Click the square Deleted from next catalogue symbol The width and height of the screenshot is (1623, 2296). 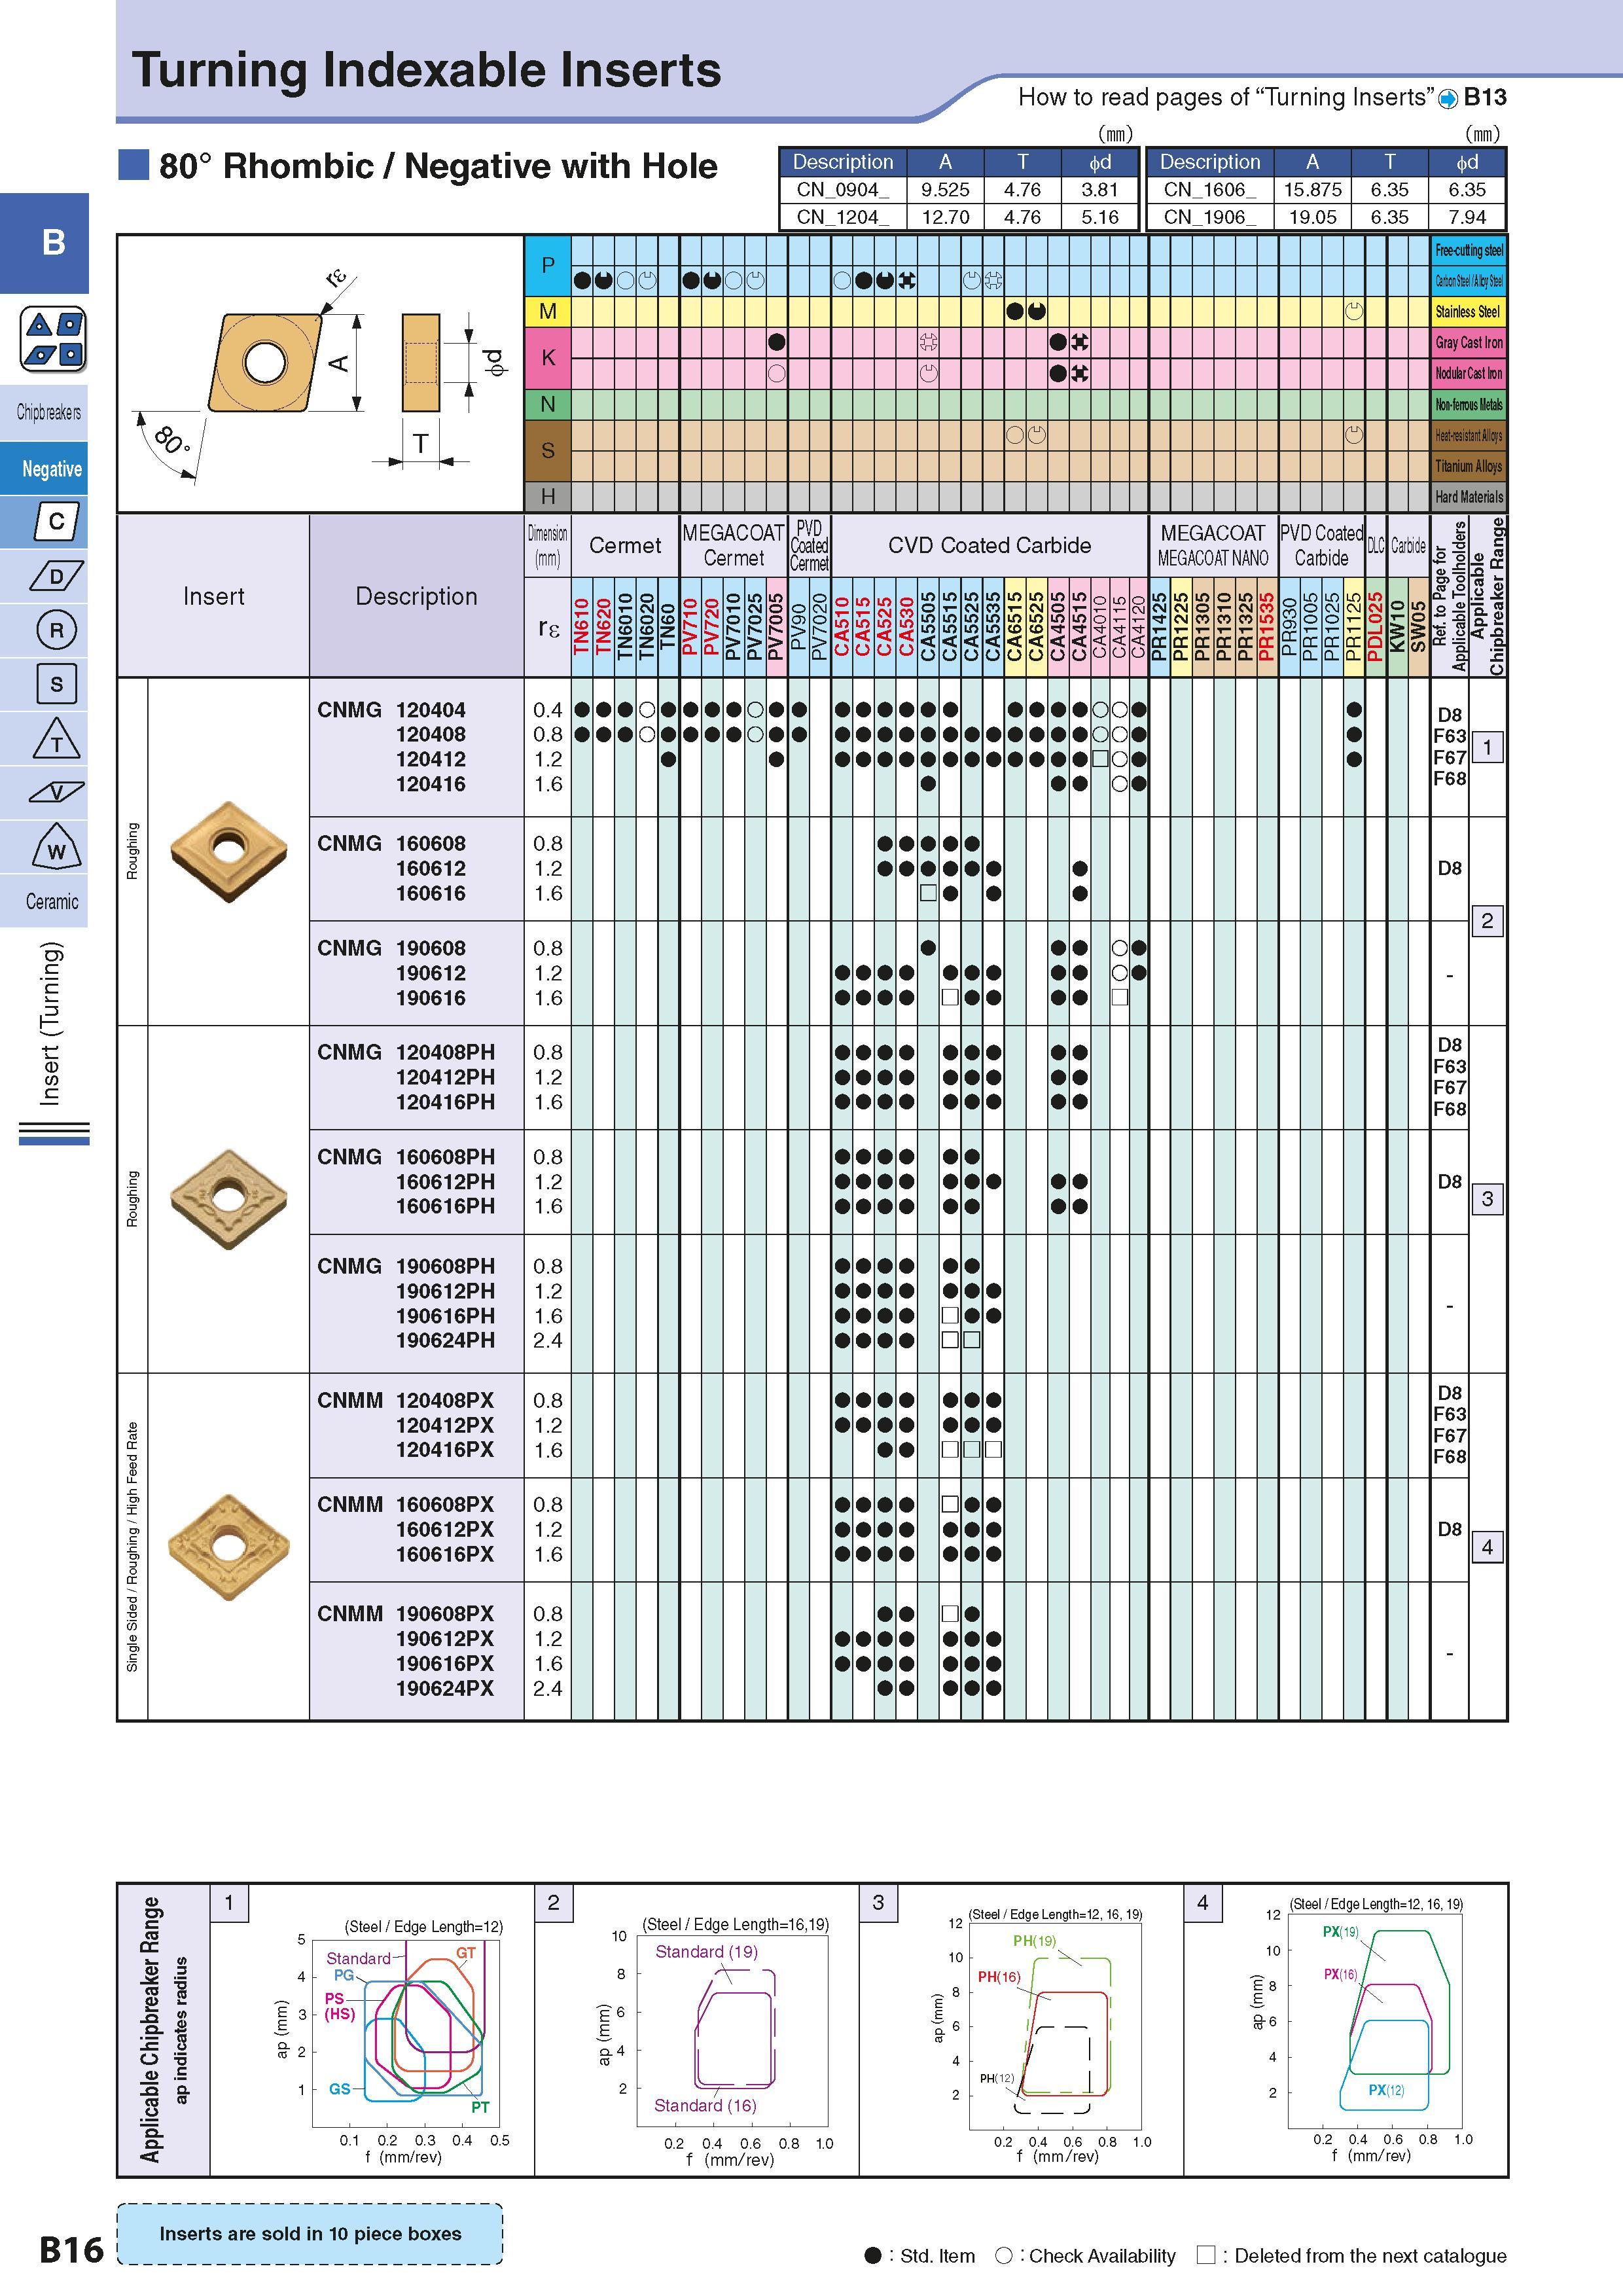coord(1206,2255)
